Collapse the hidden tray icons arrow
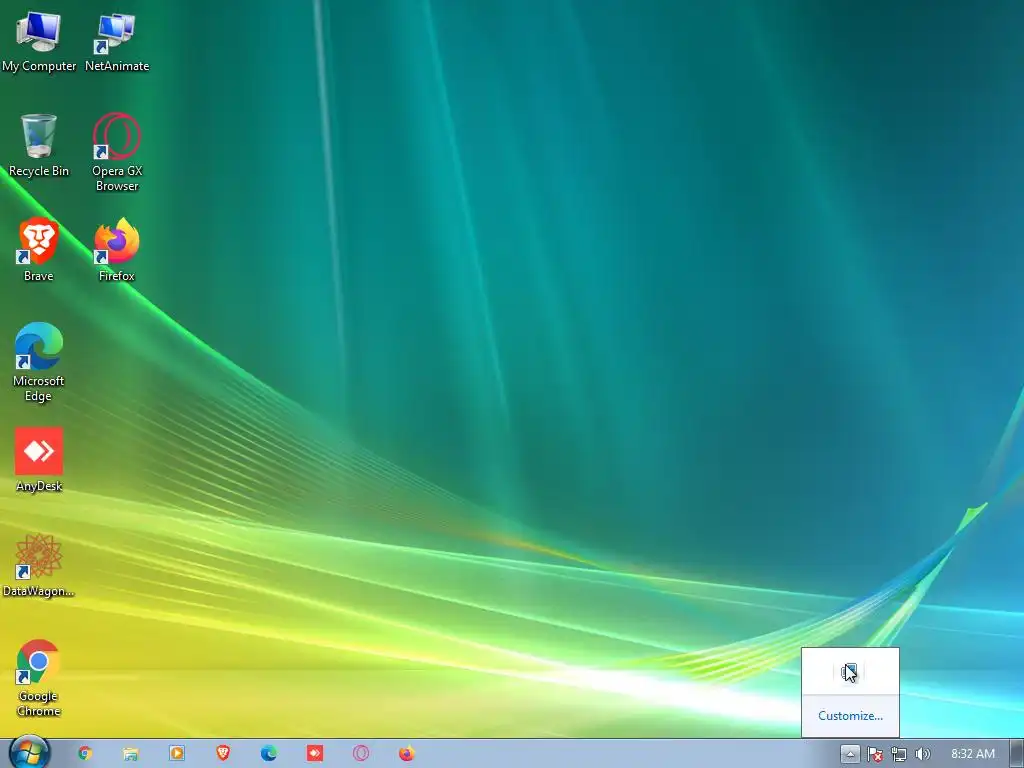1024x768 pixels. tap(850, 754)
